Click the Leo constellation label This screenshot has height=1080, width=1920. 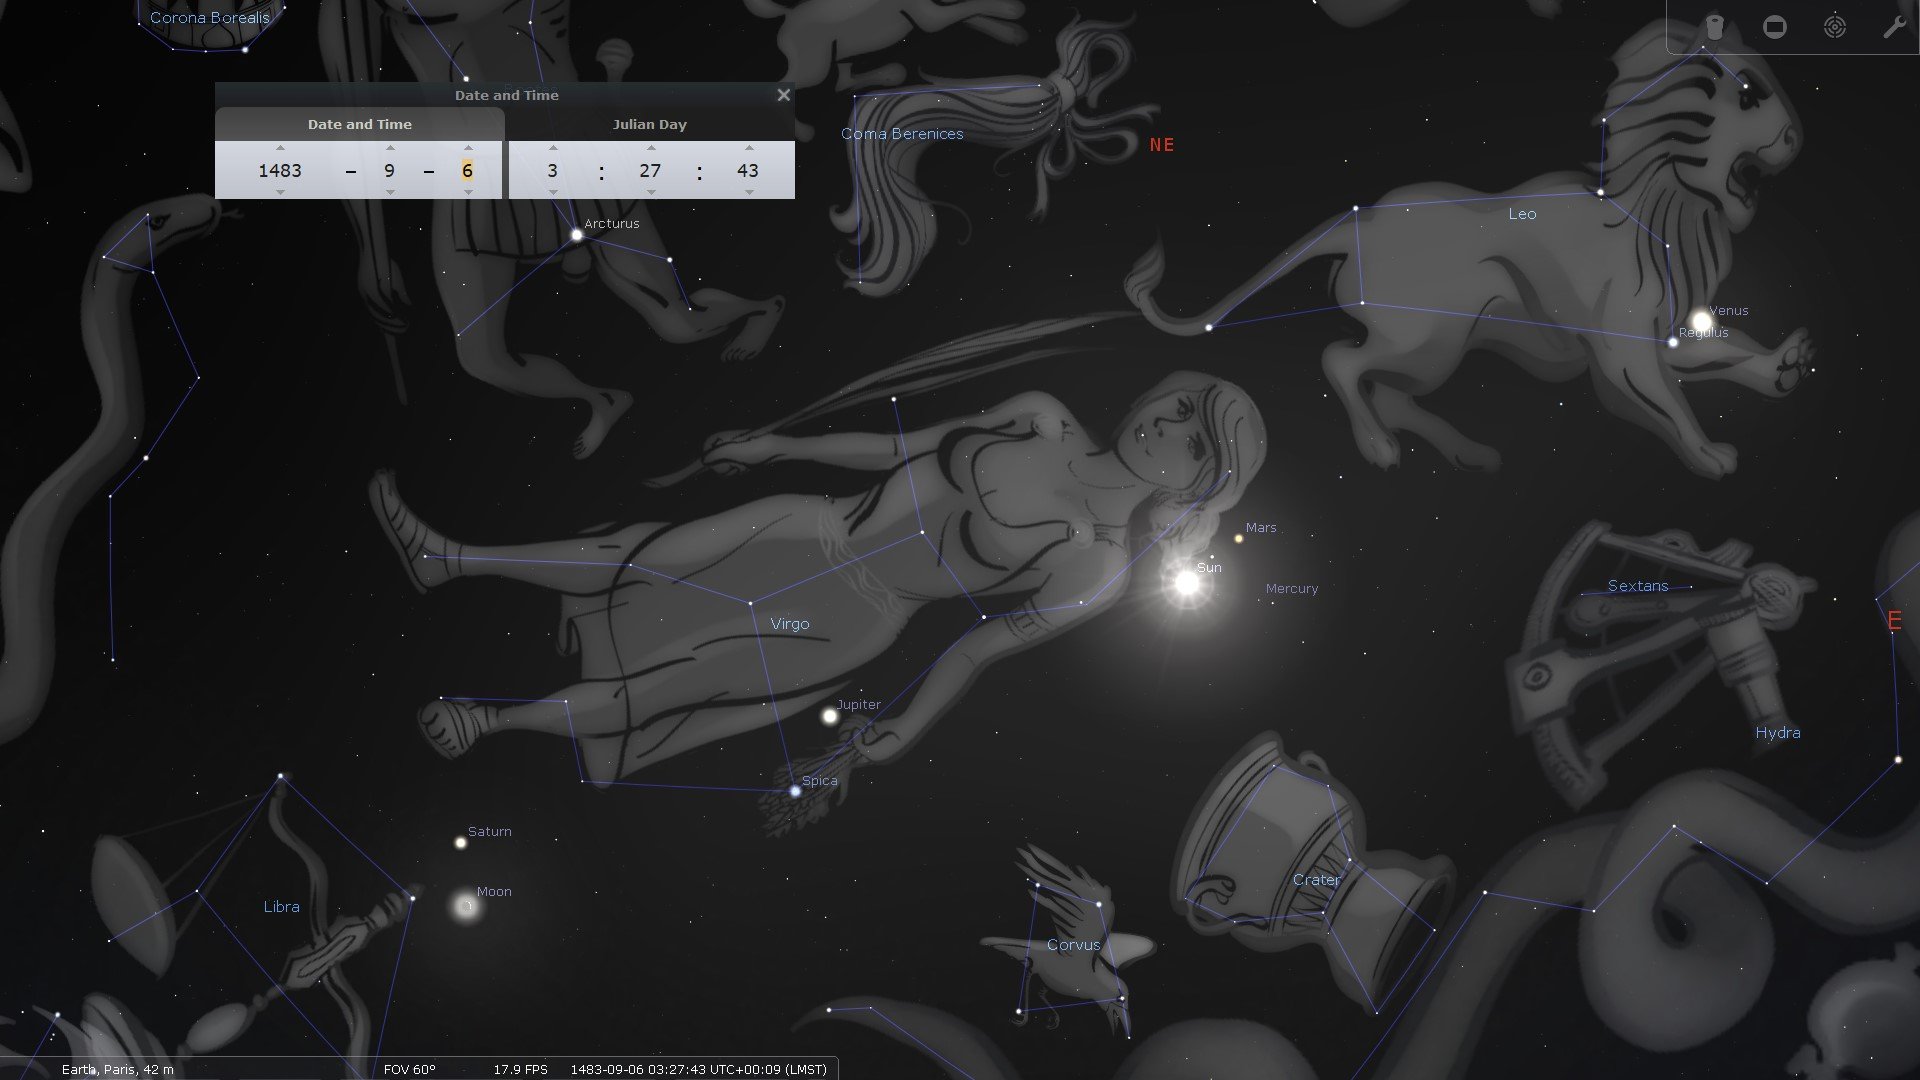pos(1522,214)
